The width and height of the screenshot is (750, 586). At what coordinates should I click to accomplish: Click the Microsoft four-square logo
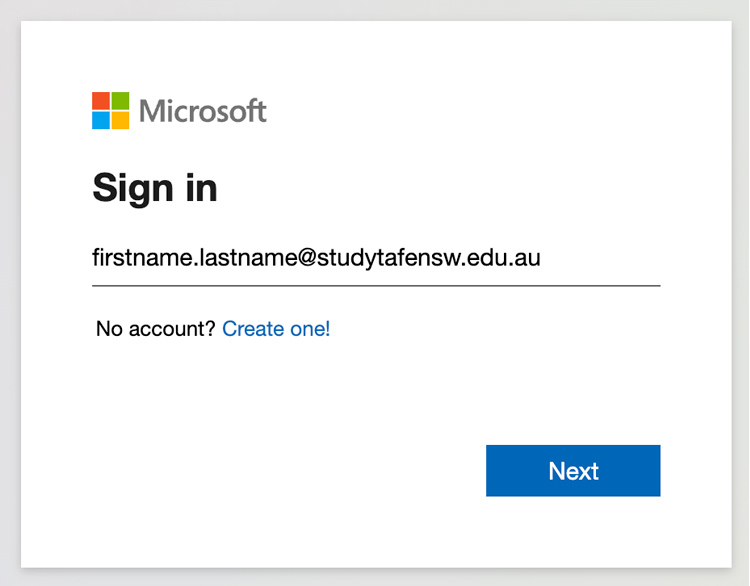pyautogui.click(x=110, y=111)
